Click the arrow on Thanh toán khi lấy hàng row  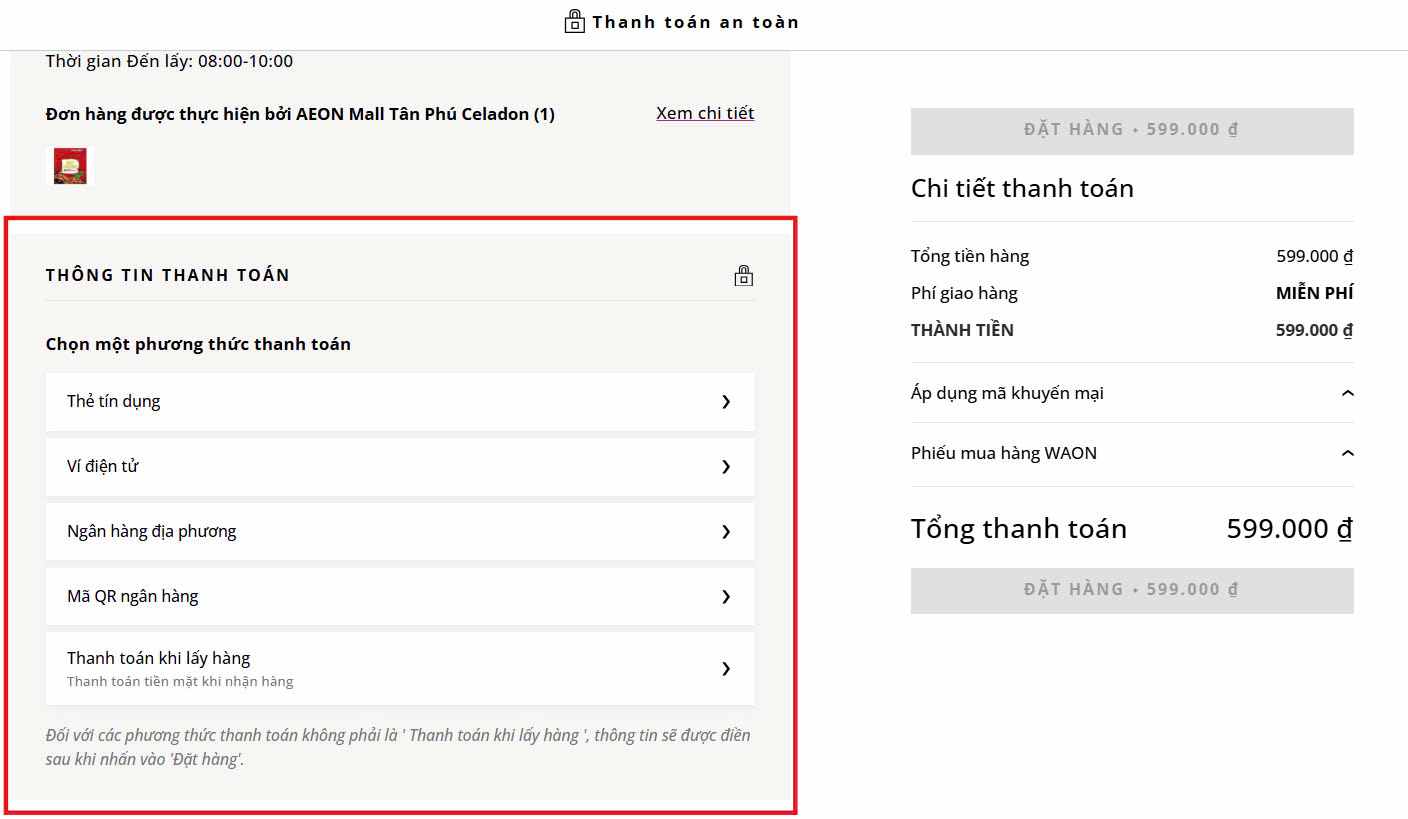coord(726,669)
